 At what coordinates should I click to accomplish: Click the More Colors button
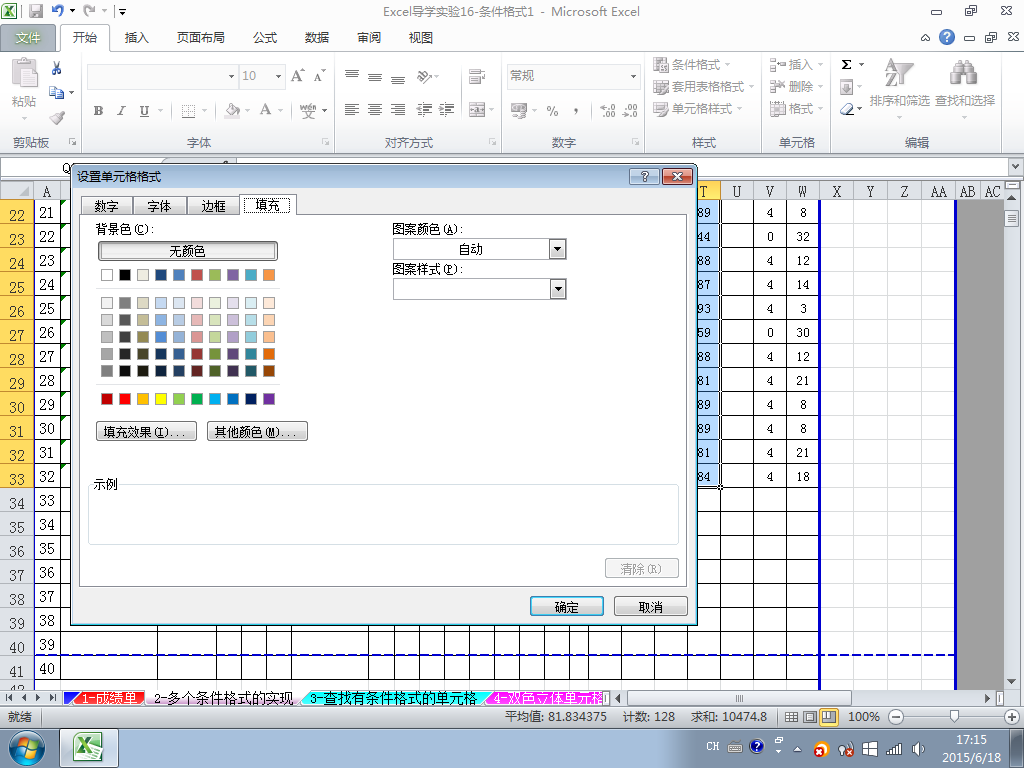pos(257,432)
